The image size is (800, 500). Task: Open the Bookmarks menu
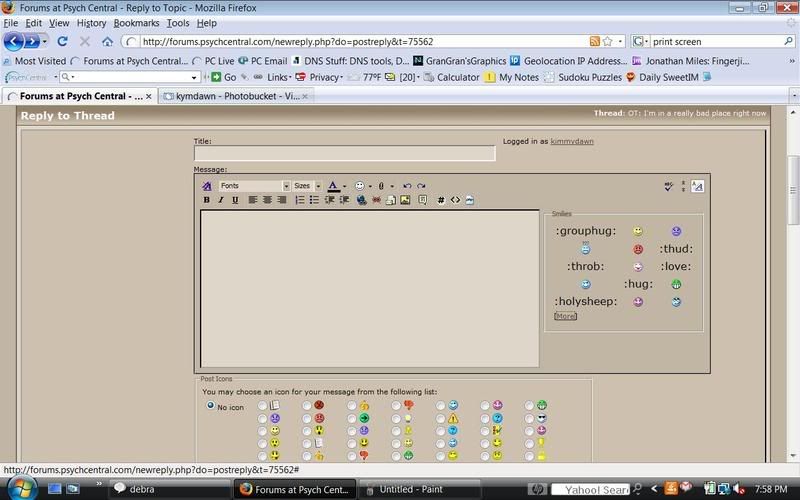(136, 23)
